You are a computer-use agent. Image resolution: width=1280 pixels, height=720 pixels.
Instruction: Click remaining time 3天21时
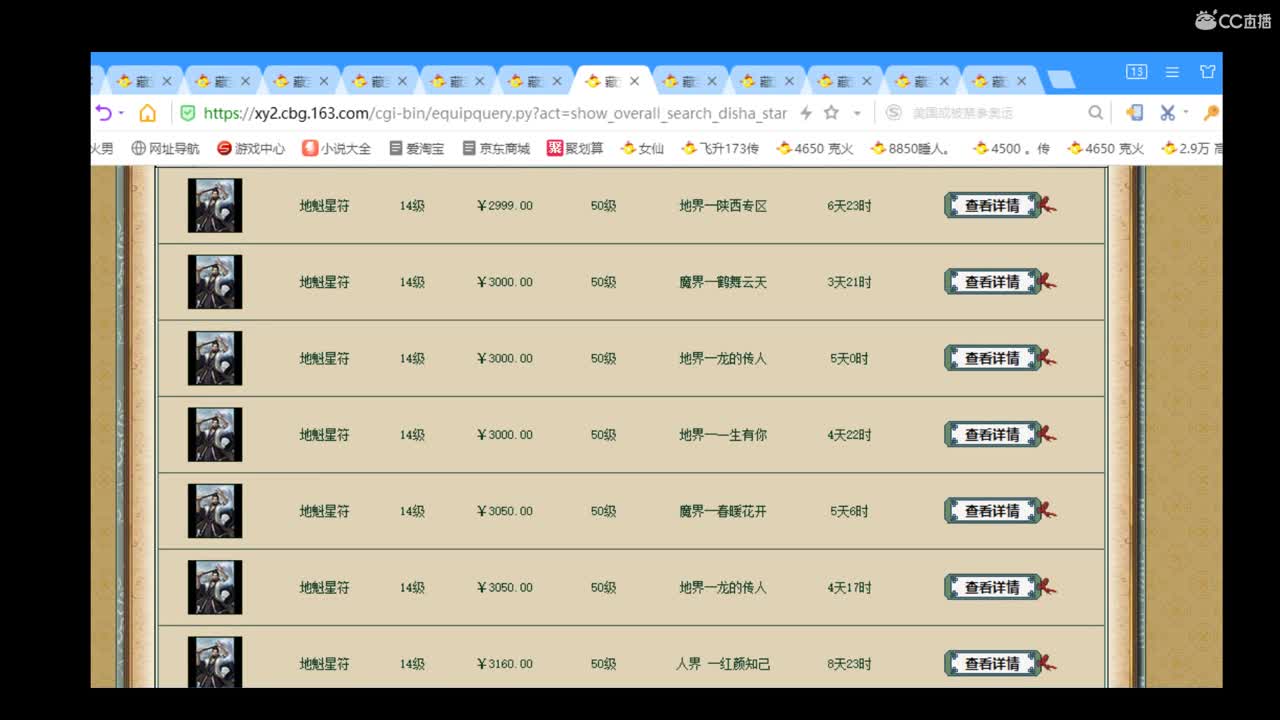[849, 282]
